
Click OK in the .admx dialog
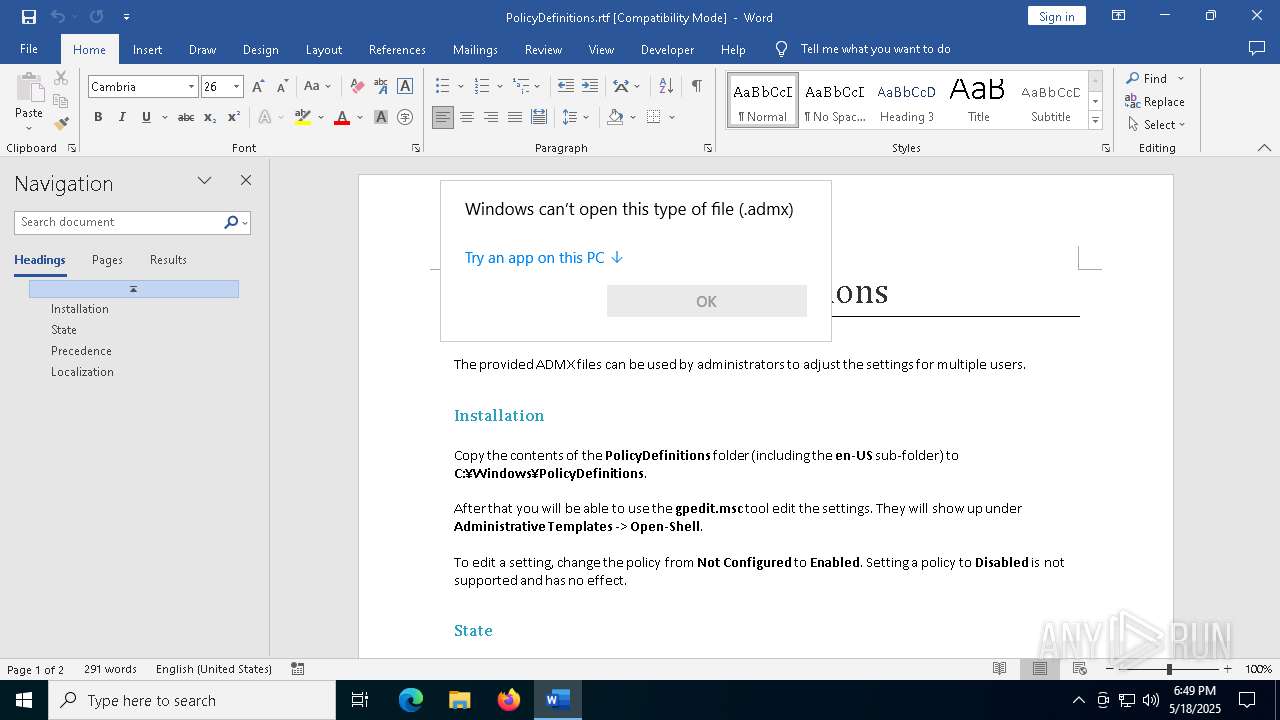pos(707,301)
